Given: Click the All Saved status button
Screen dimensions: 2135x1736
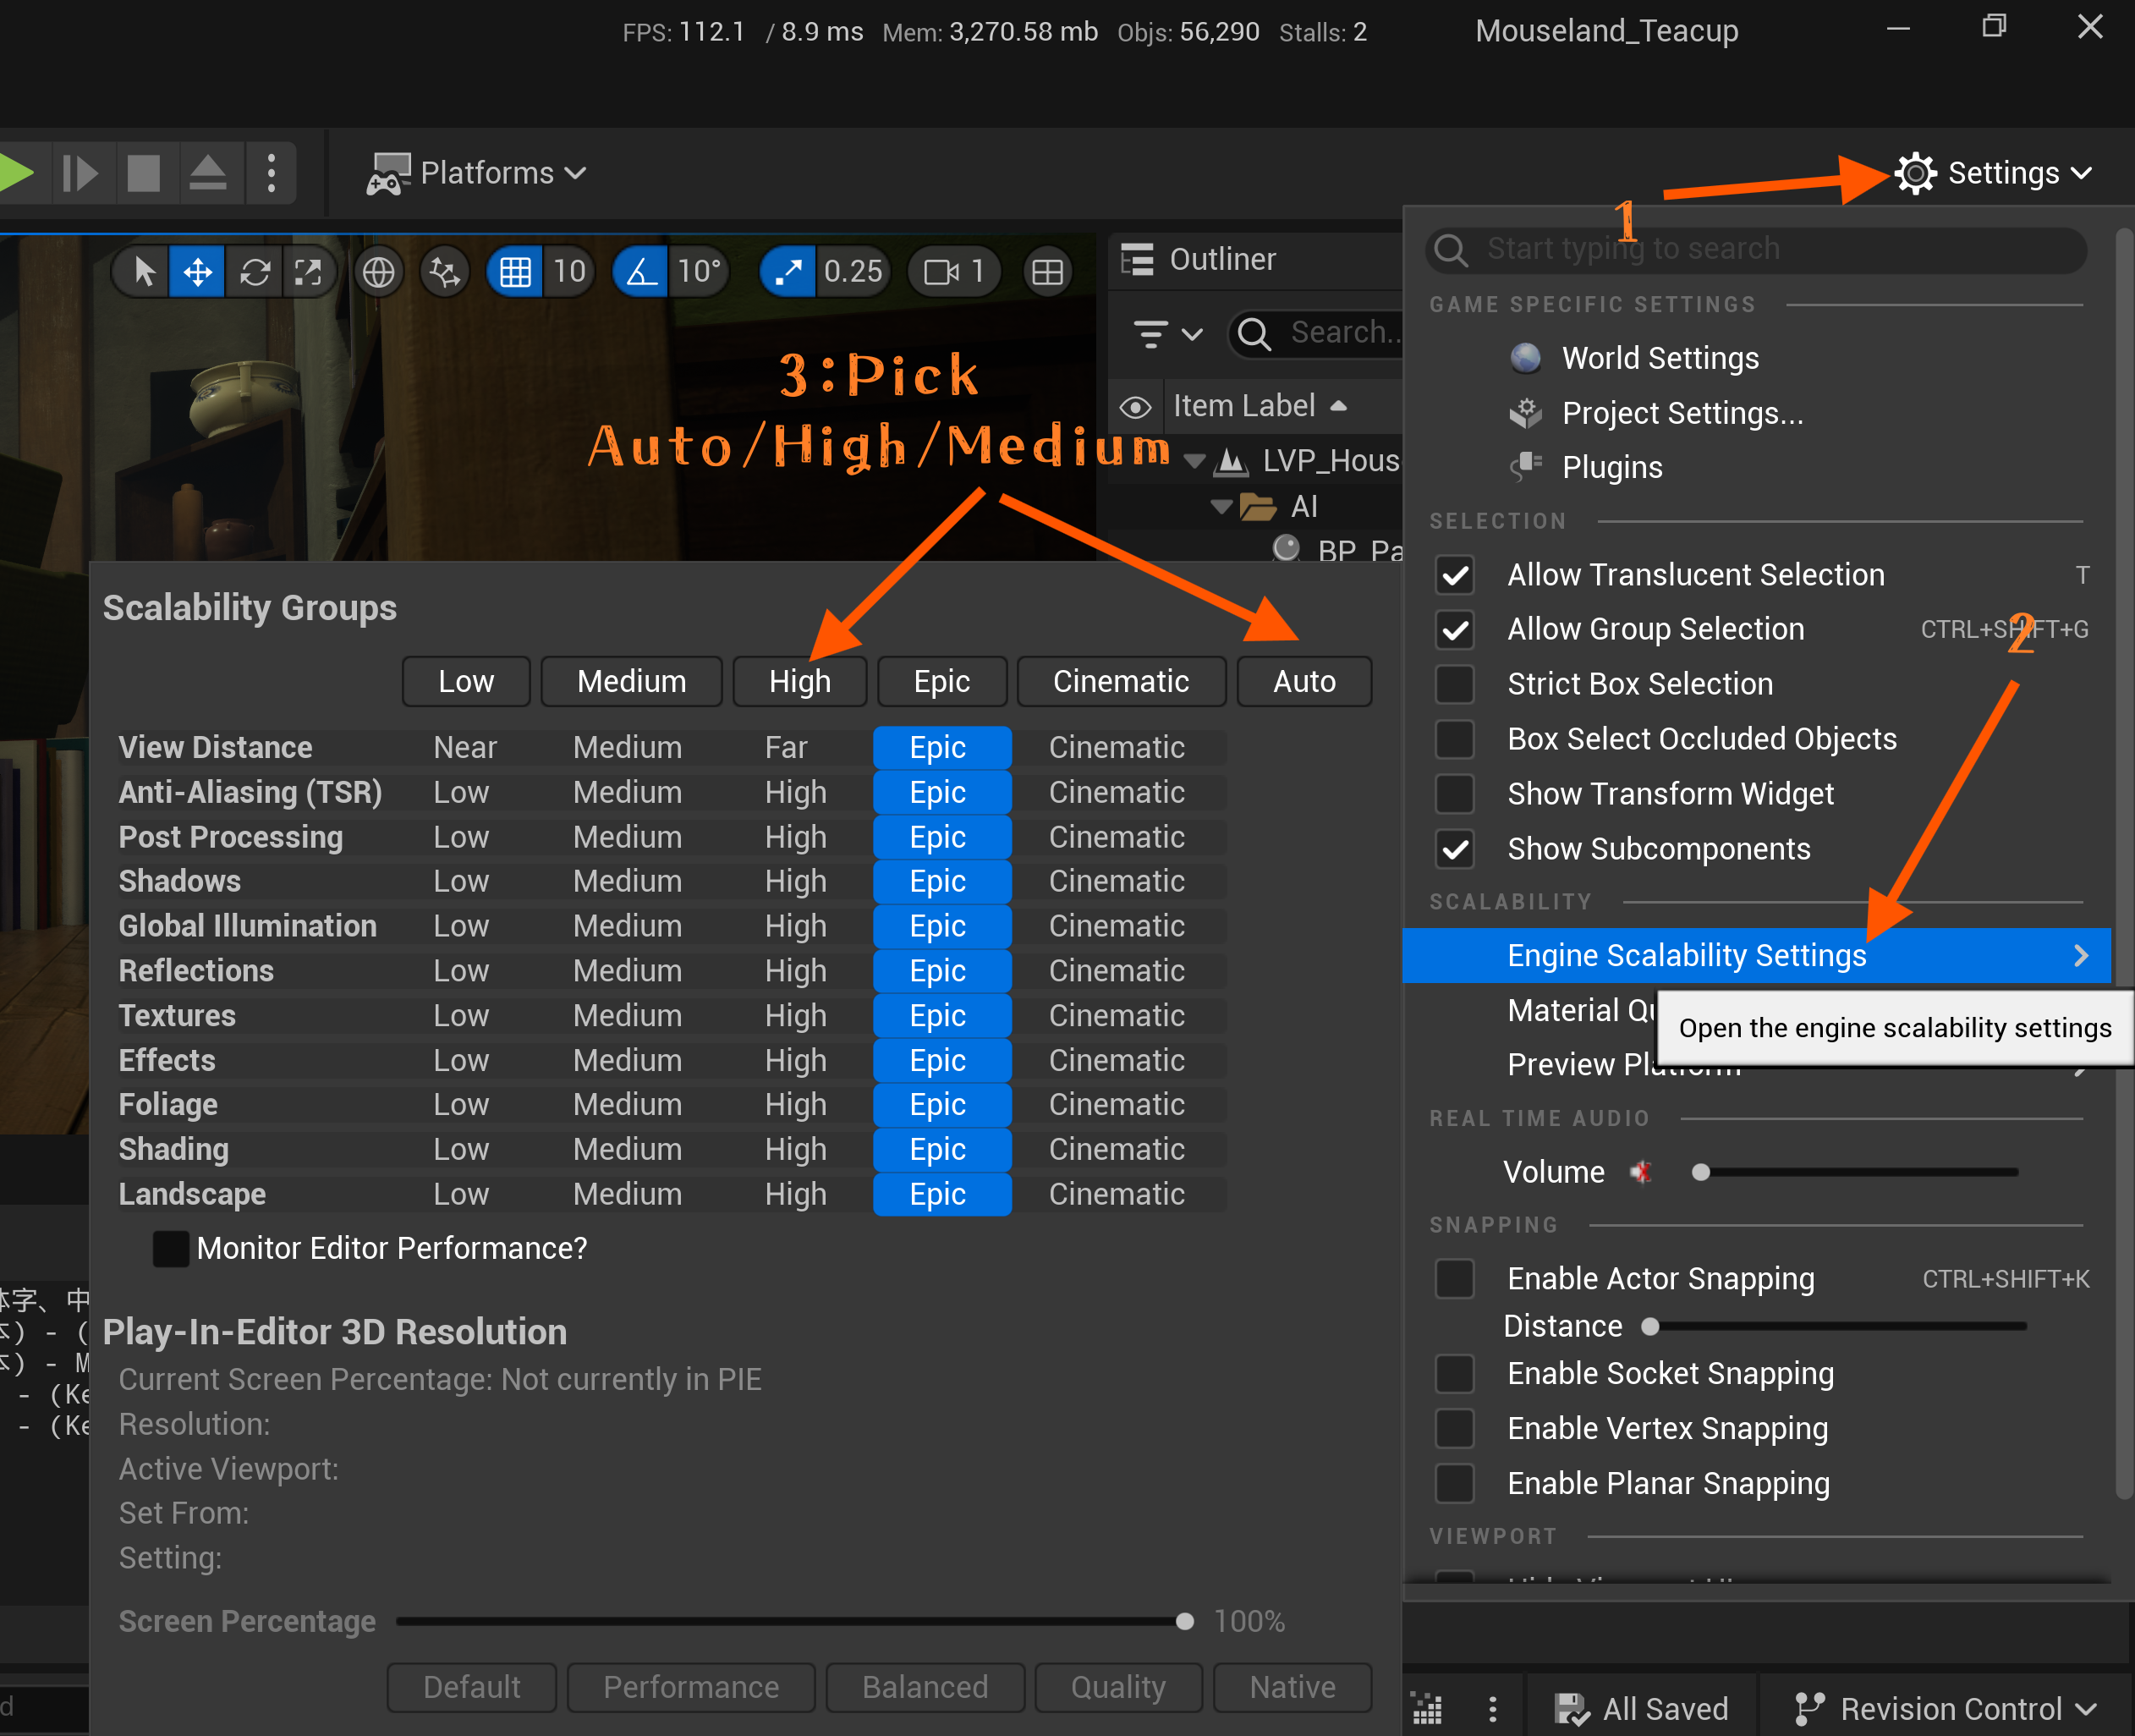Looking at the screenshot, I should (1641, 1709).
